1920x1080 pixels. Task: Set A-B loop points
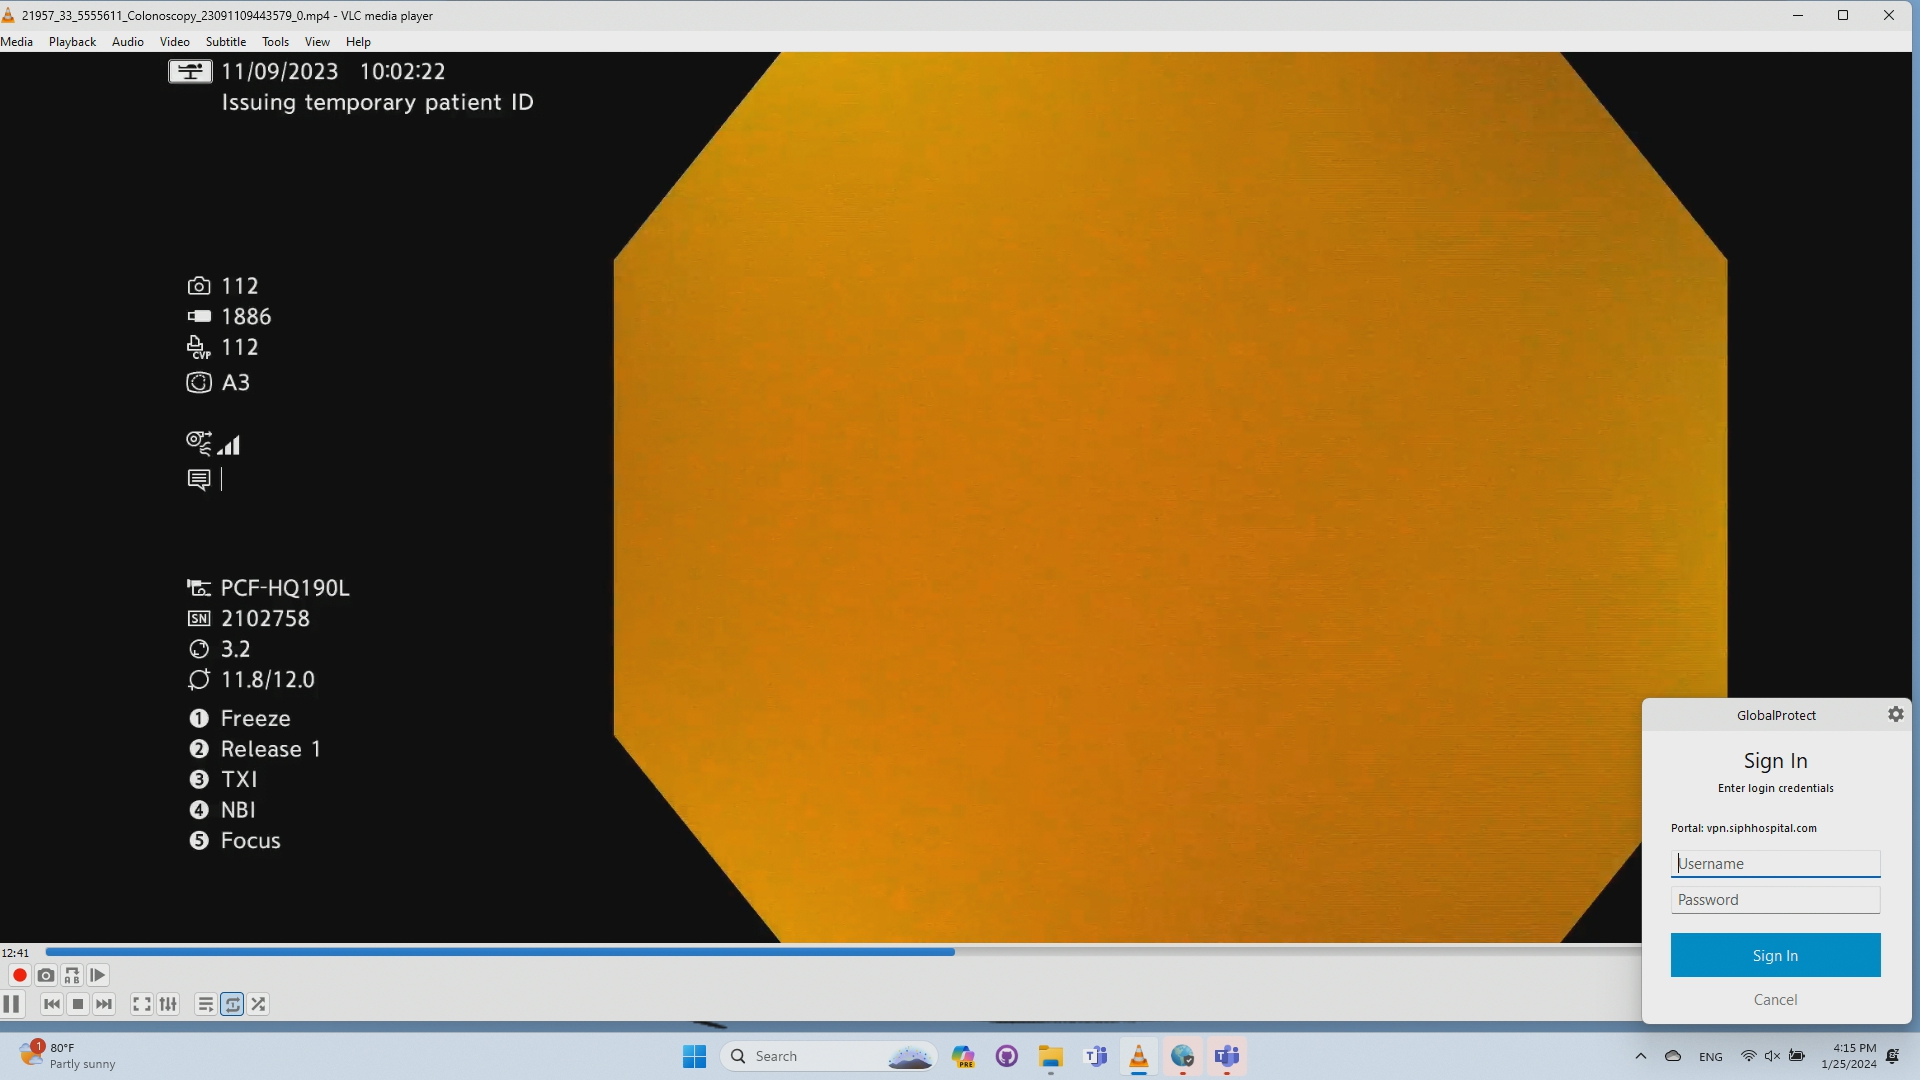click(72, 975)
